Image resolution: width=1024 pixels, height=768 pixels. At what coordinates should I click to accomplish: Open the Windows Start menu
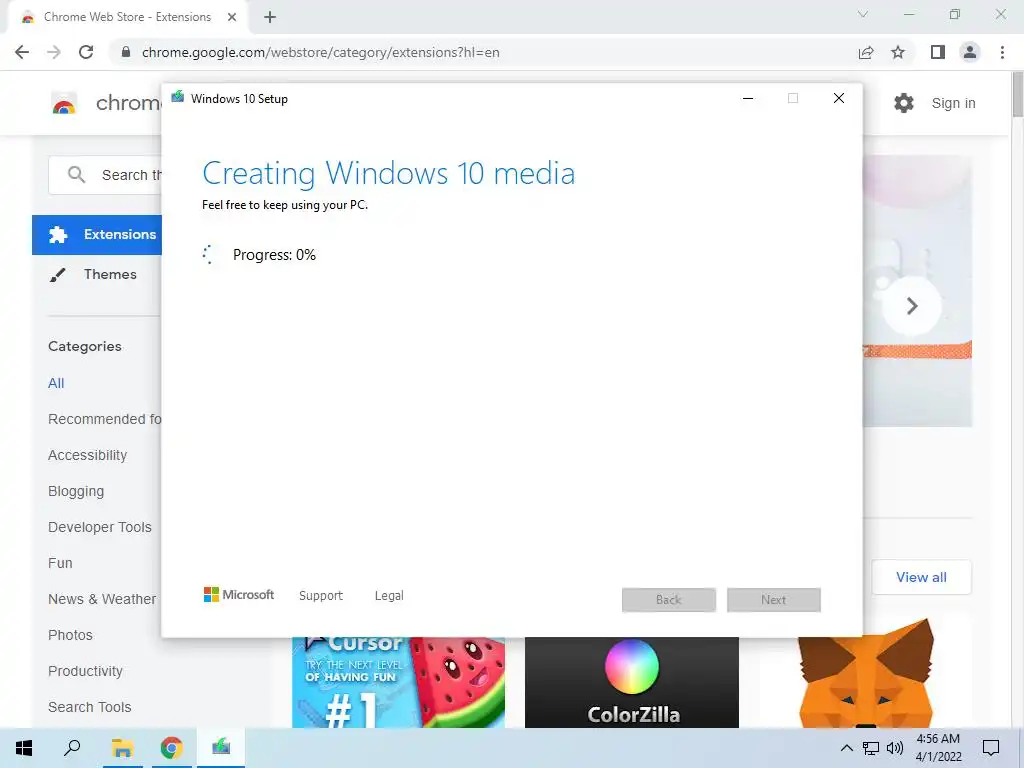coord(24,748)
